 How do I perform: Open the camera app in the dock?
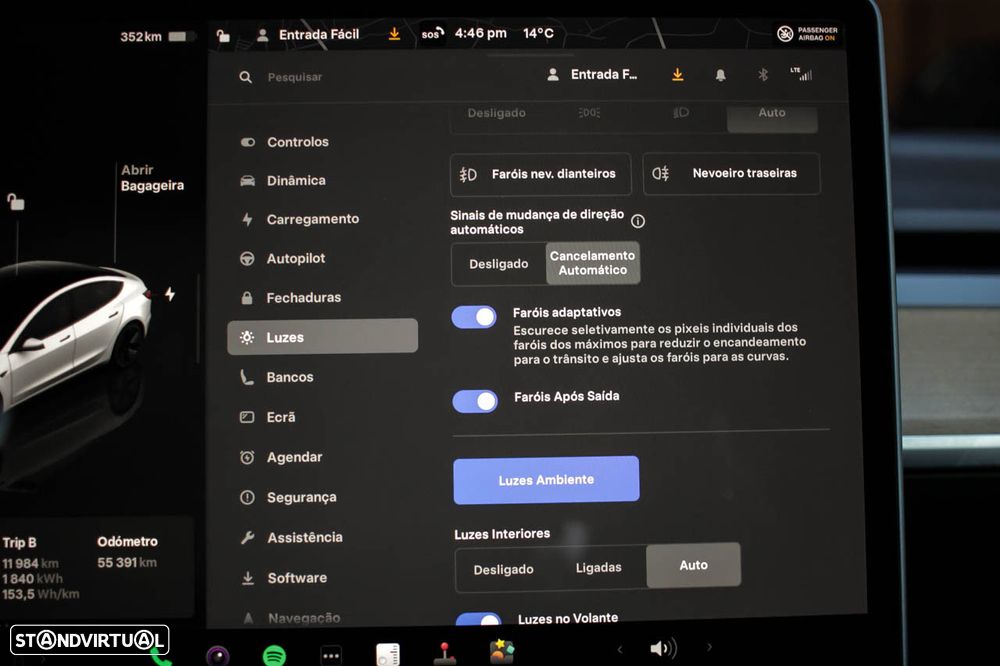point(217,656)
